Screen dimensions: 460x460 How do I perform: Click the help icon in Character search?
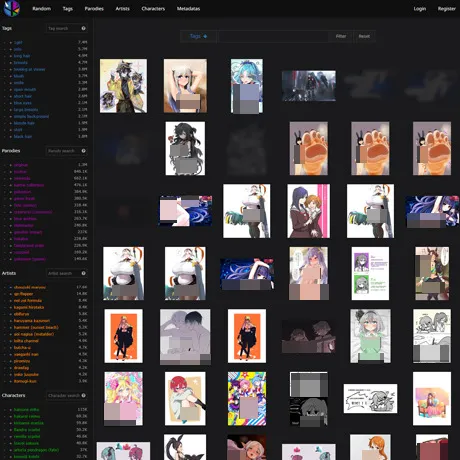83,395
